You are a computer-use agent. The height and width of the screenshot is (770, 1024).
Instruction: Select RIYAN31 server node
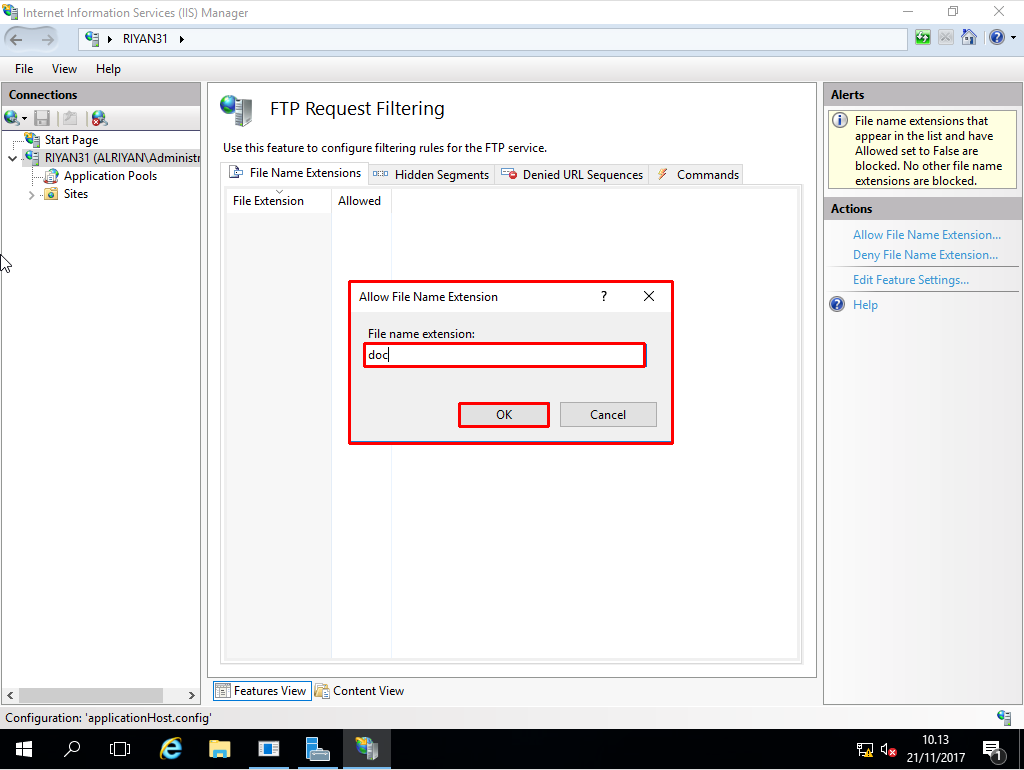[x=121, y=157]
